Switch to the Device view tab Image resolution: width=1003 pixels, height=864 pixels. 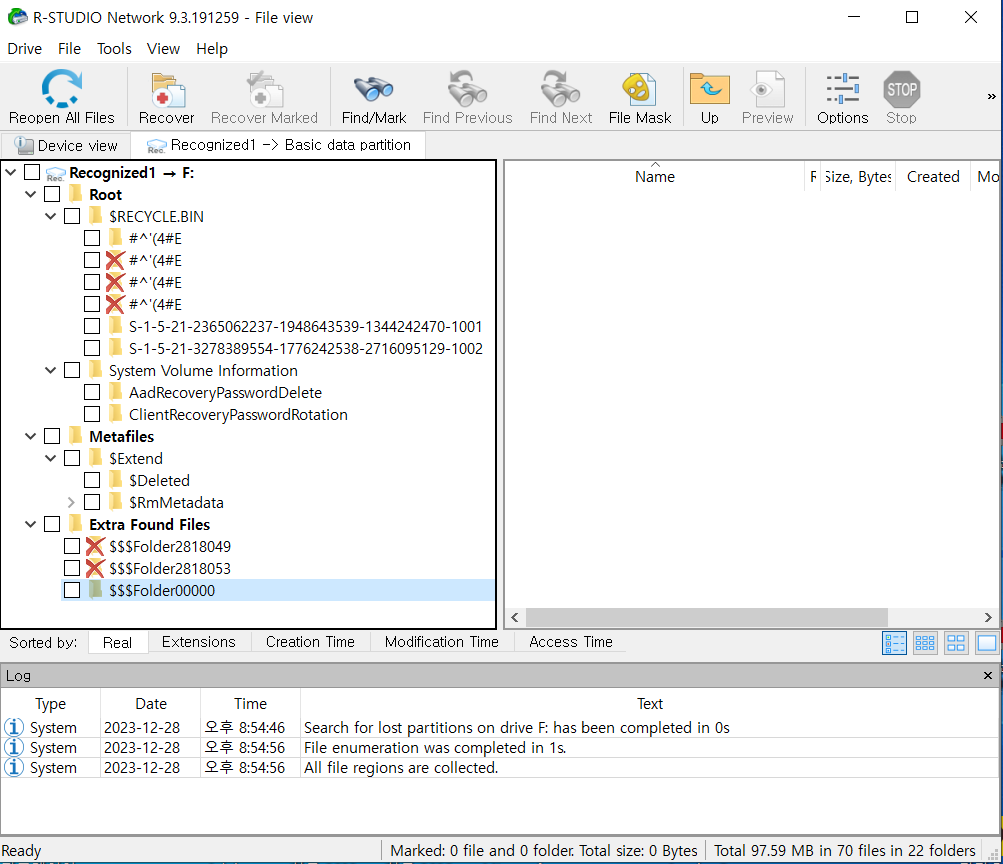pyautogui.click(x=66, y=145)
